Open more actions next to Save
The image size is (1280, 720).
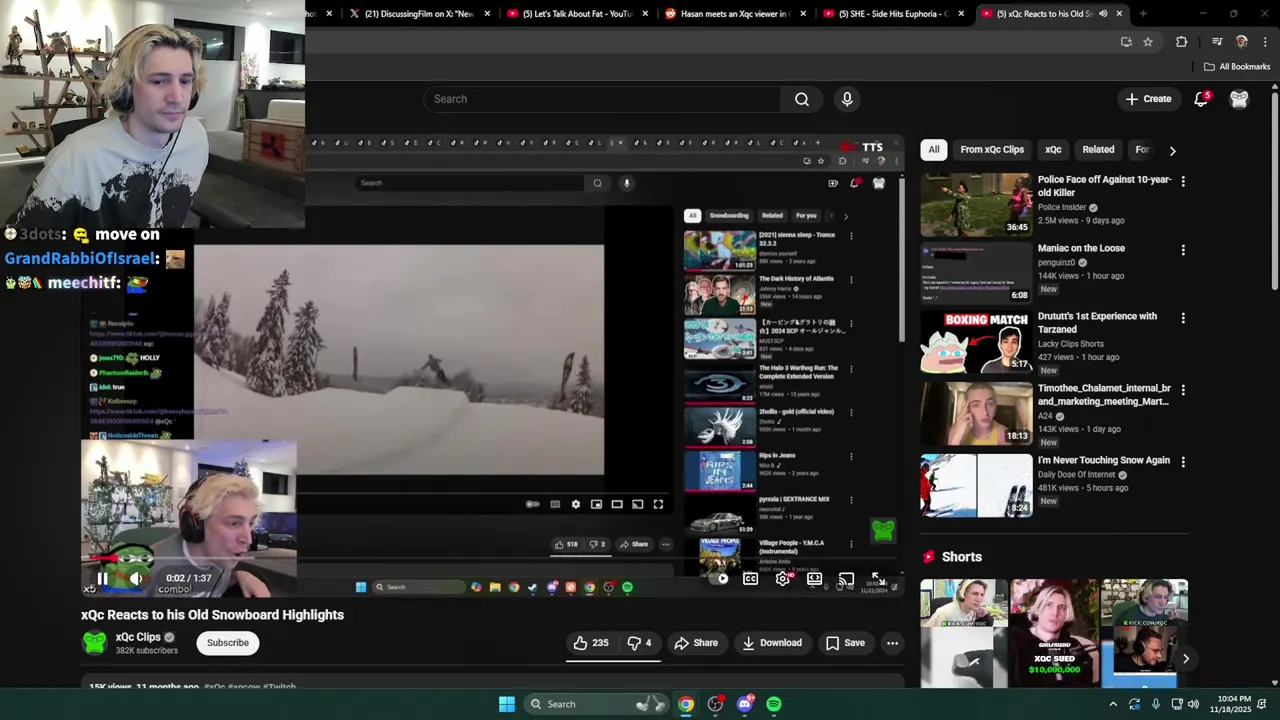tap(892, 643)
